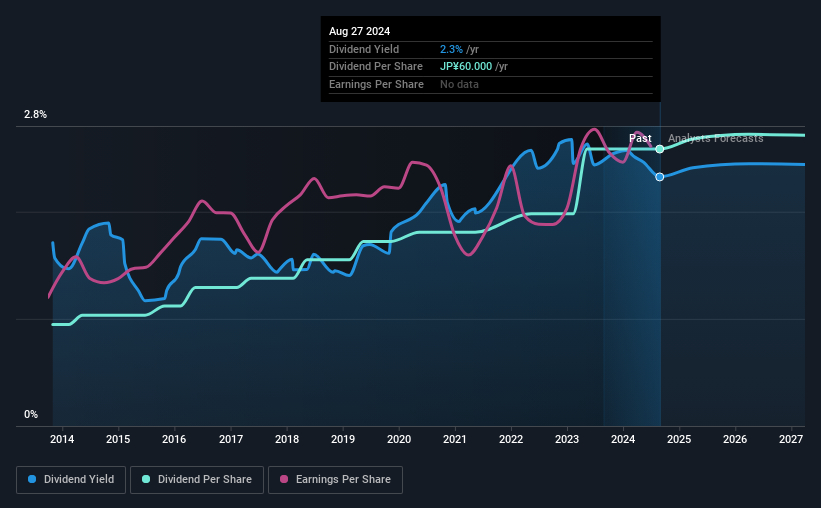Click the 2017 year label on the axis

tap(230, 439)
